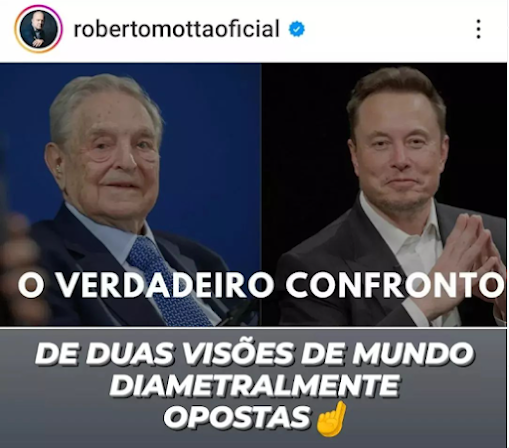Visit the robertomottaoficial profile username
Image resolution: width=509 pixels, height=448 pixels.
click(176, 29)
